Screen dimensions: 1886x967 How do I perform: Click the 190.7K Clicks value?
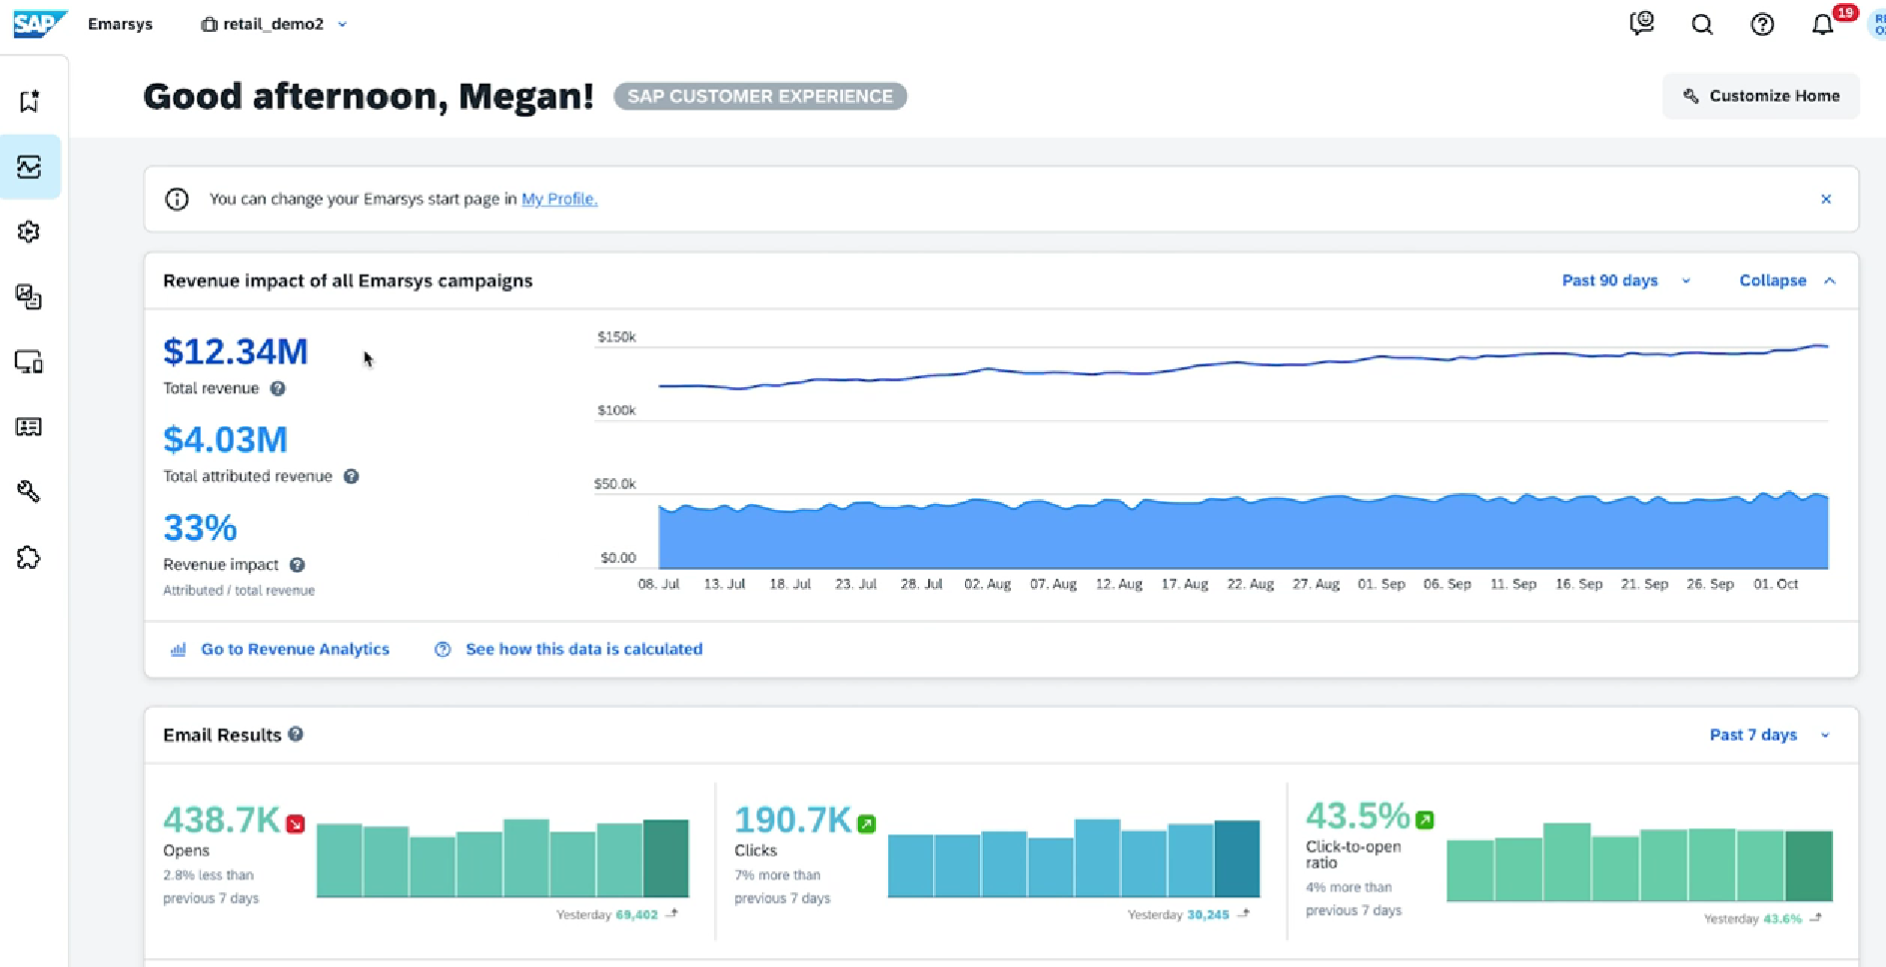click(793, 820)
